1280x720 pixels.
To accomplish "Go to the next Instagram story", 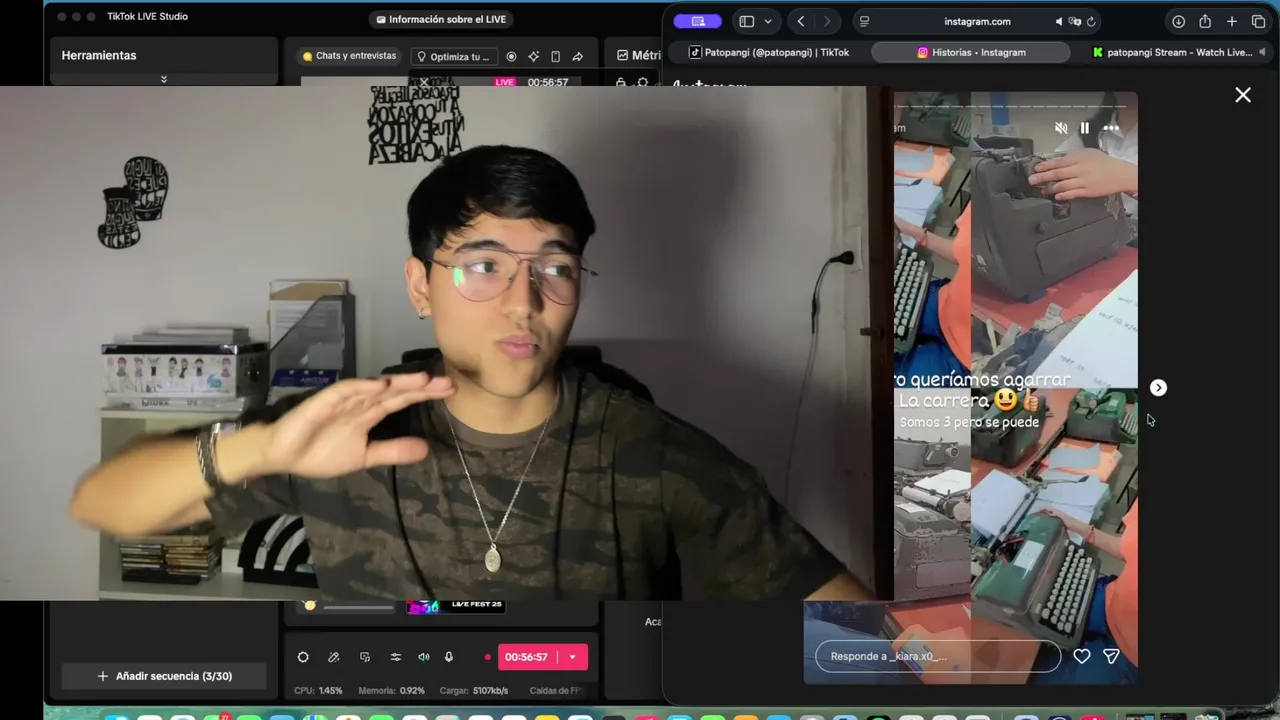I will tap(1158, 388).
